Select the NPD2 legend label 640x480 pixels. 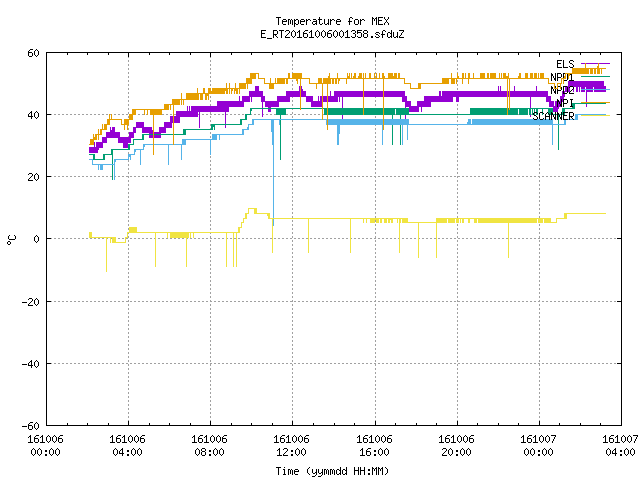click(562, 90)
